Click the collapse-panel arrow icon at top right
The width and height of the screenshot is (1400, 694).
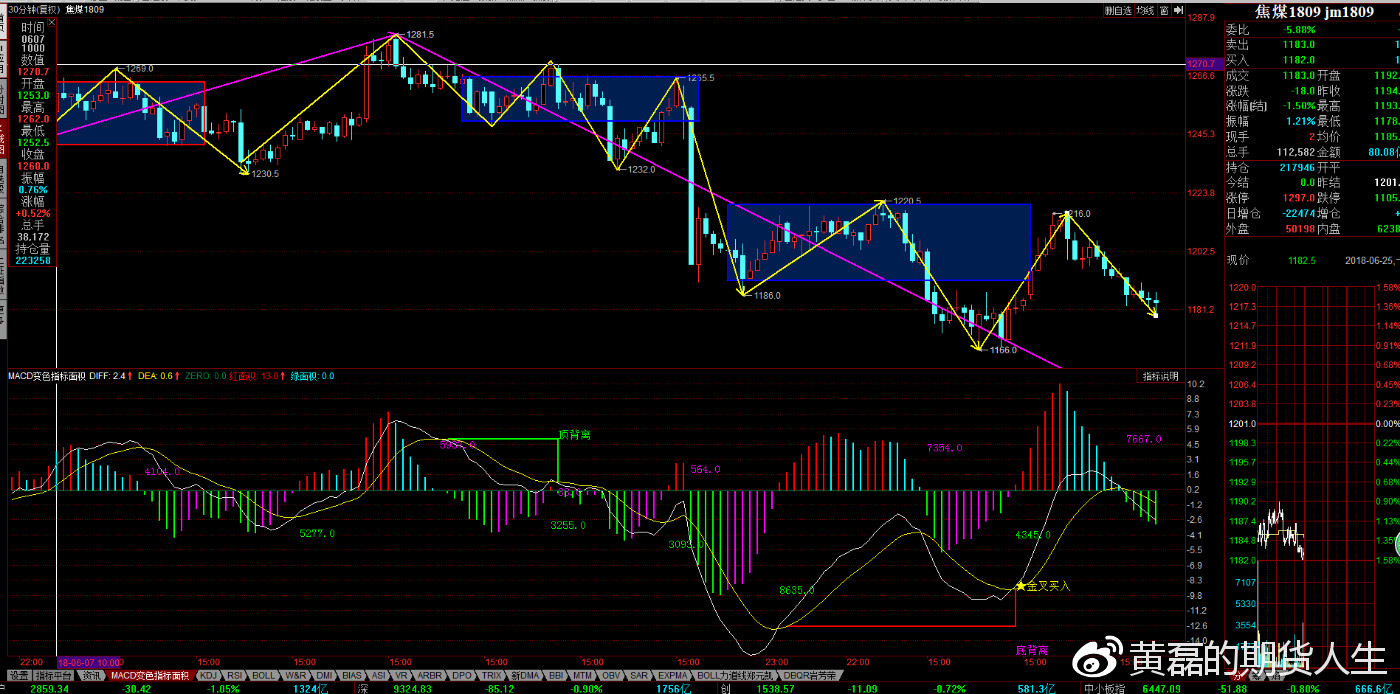point(1177,10)
